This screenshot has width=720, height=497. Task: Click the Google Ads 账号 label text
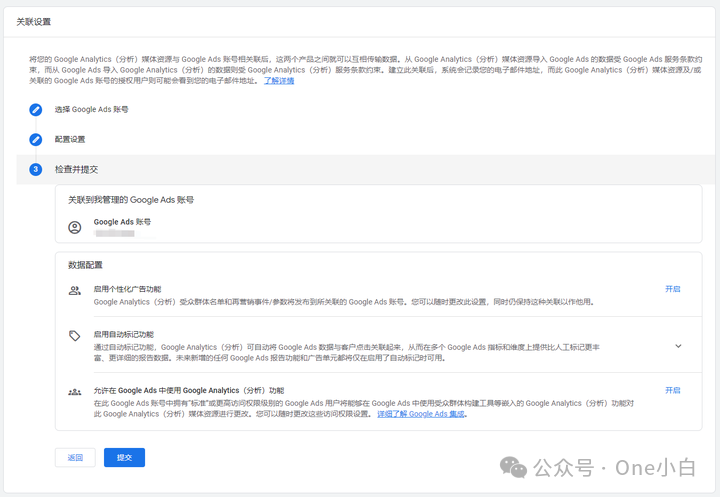pos(122,222)
